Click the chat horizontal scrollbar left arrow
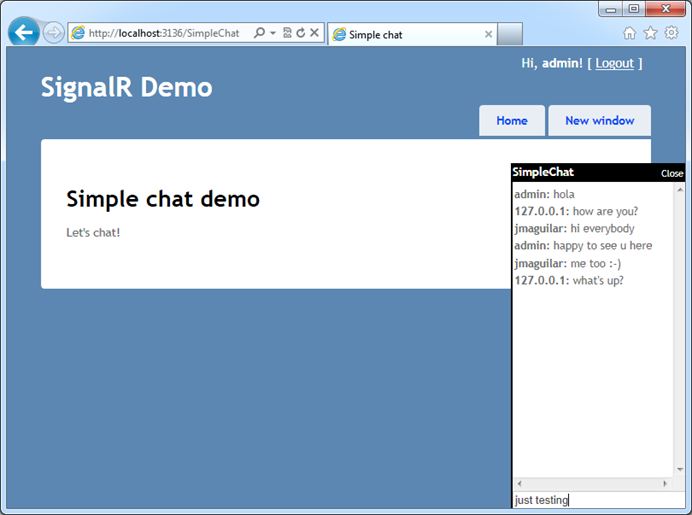The height and width of the screenshot is (515, 692). coord(519,484)
